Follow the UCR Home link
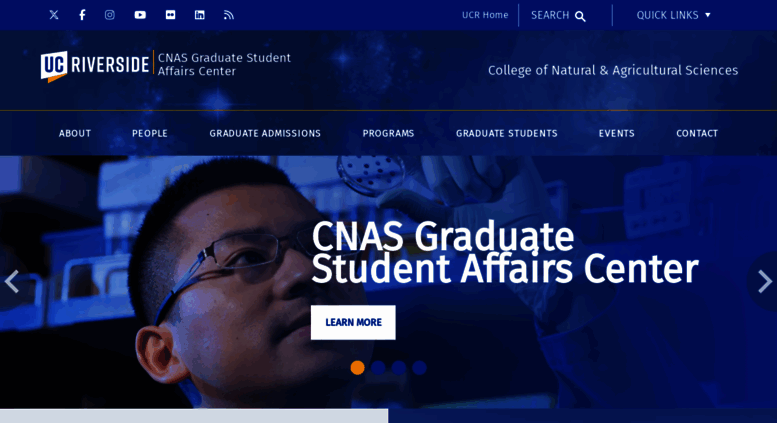Screen dimensions: 777x423 point(485,15)
